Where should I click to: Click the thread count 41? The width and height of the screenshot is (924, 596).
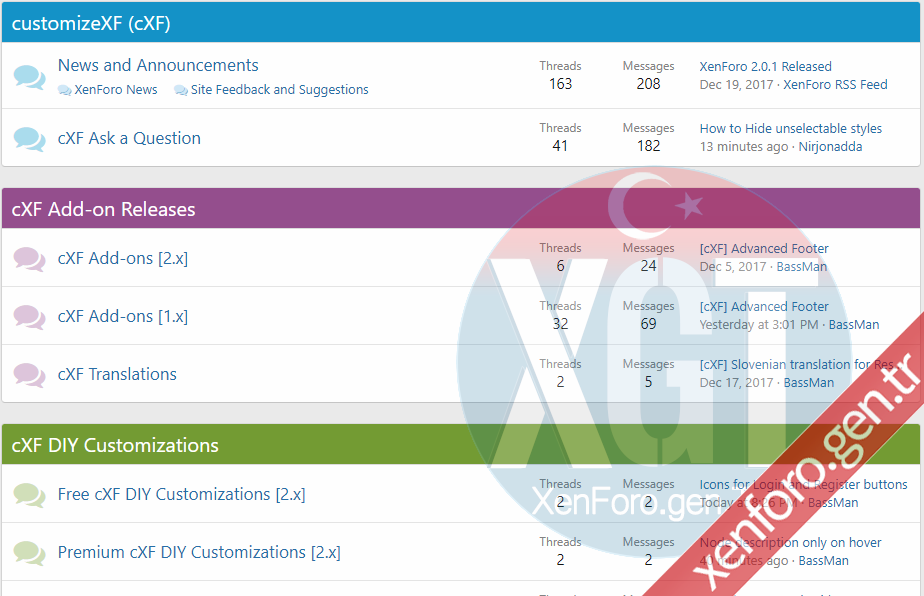coord(560,146)
